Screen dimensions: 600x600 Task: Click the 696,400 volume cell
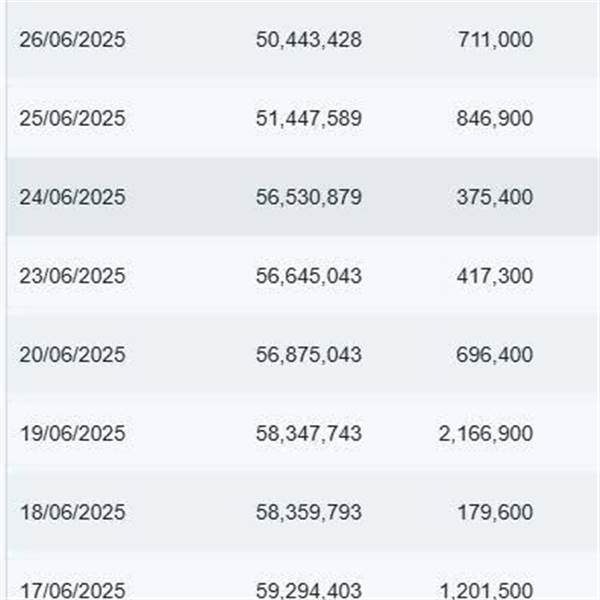(x=494, y=355)
